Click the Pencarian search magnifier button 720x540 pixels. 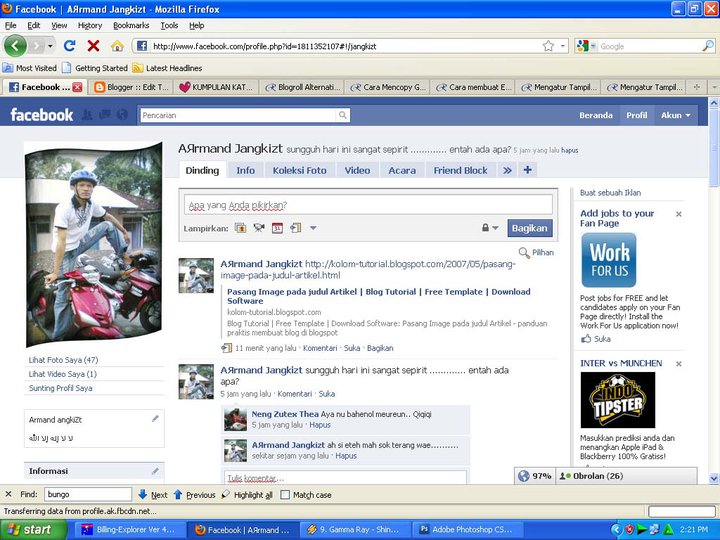coord(343,115)
